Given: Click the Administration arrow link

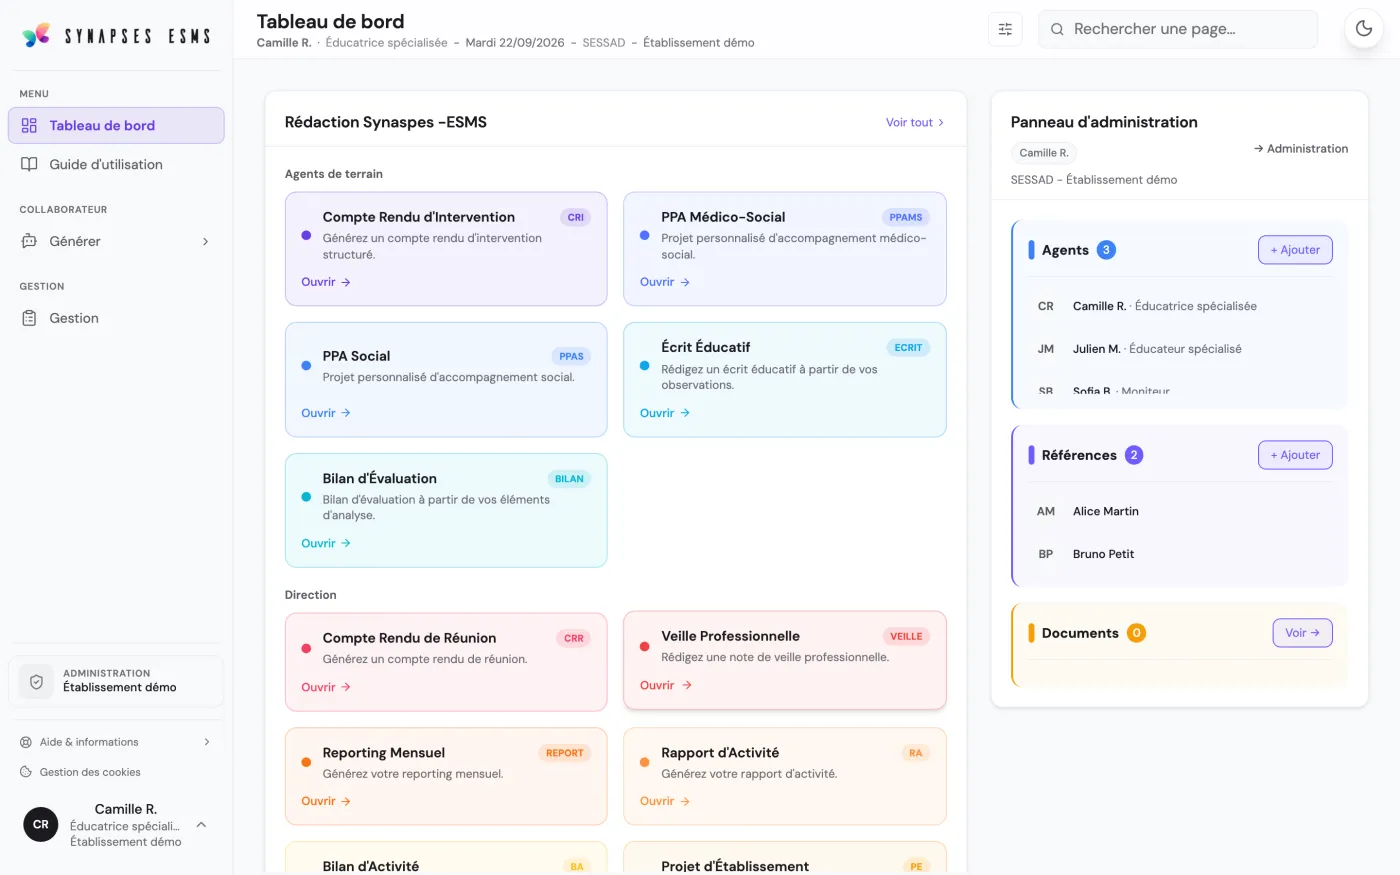Looking at the screenshot, I should coord(1301,149).
